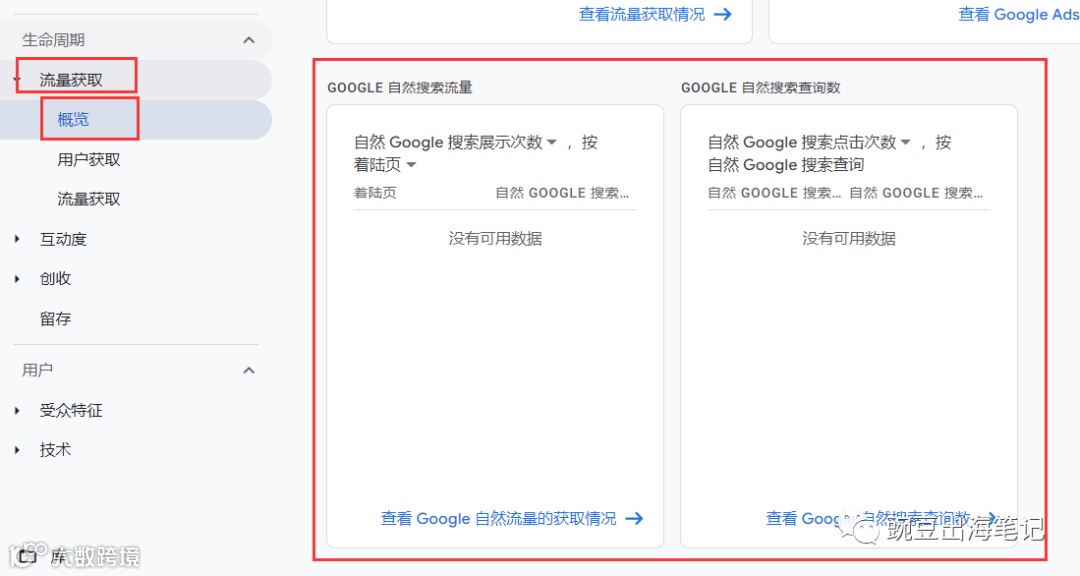This screenshot has width=1080, height=576.
Task: Click 没有可用数据 in the 搜索流量 card
Action: (495, 239)
